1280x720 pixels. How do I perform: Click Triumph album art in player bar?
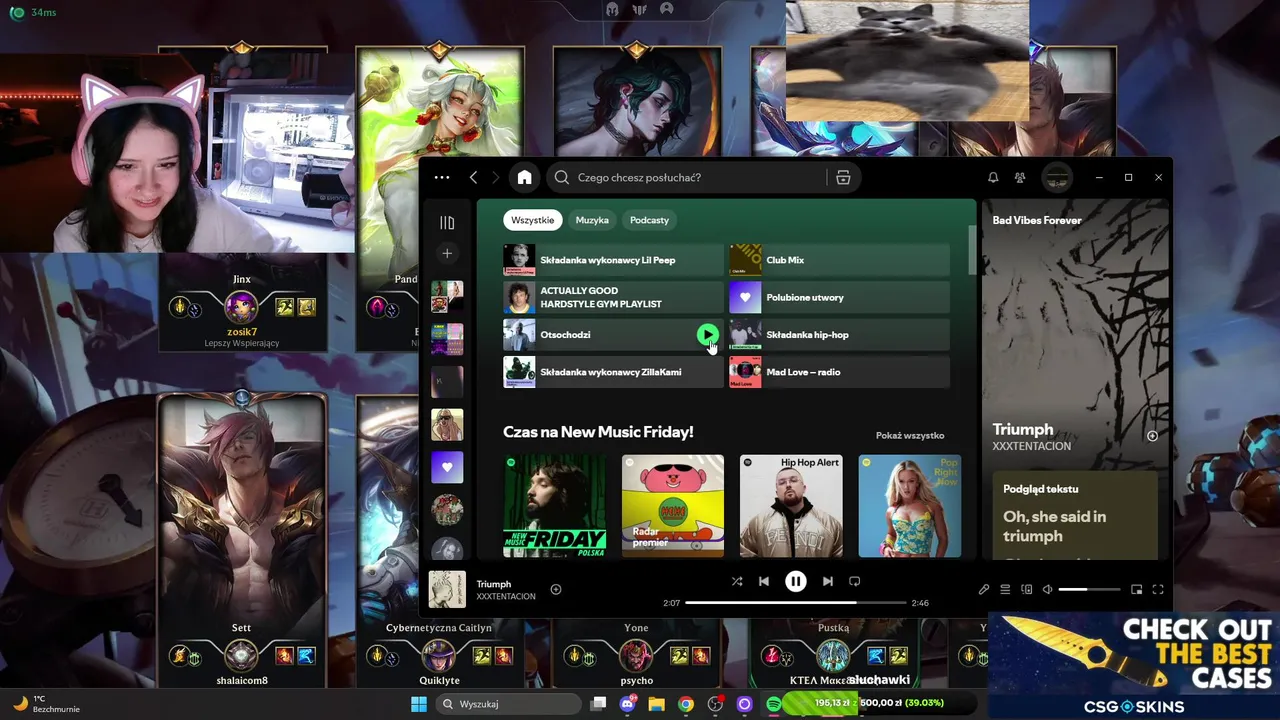point(447,589)
